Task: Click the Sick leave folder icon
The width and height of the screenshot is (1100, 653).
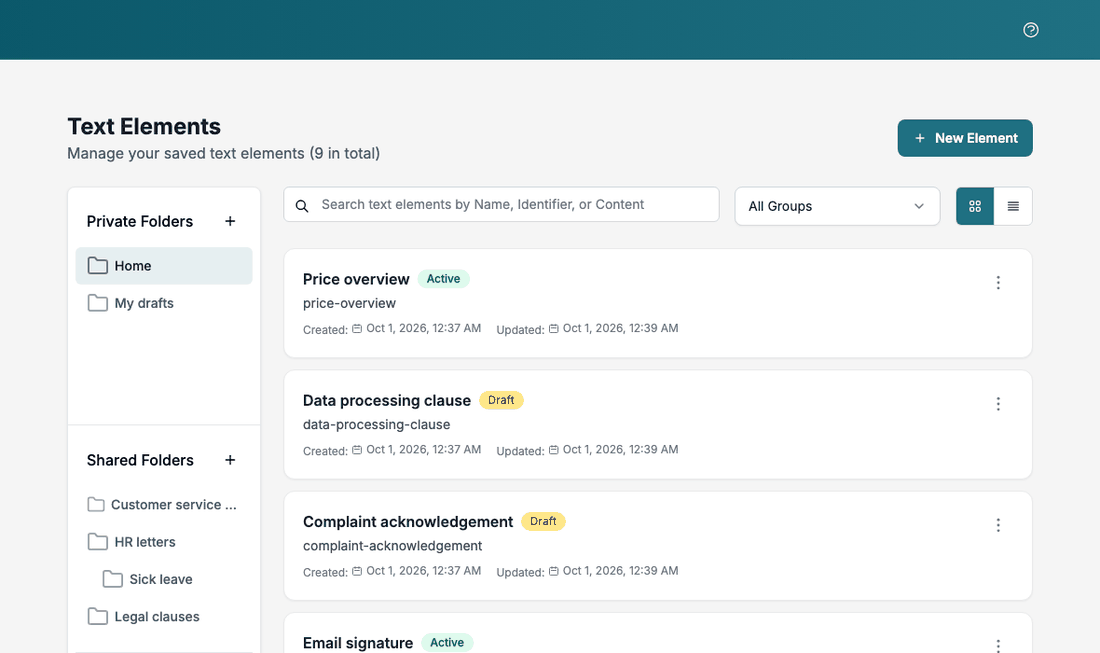Action: [x=112, y=579]
